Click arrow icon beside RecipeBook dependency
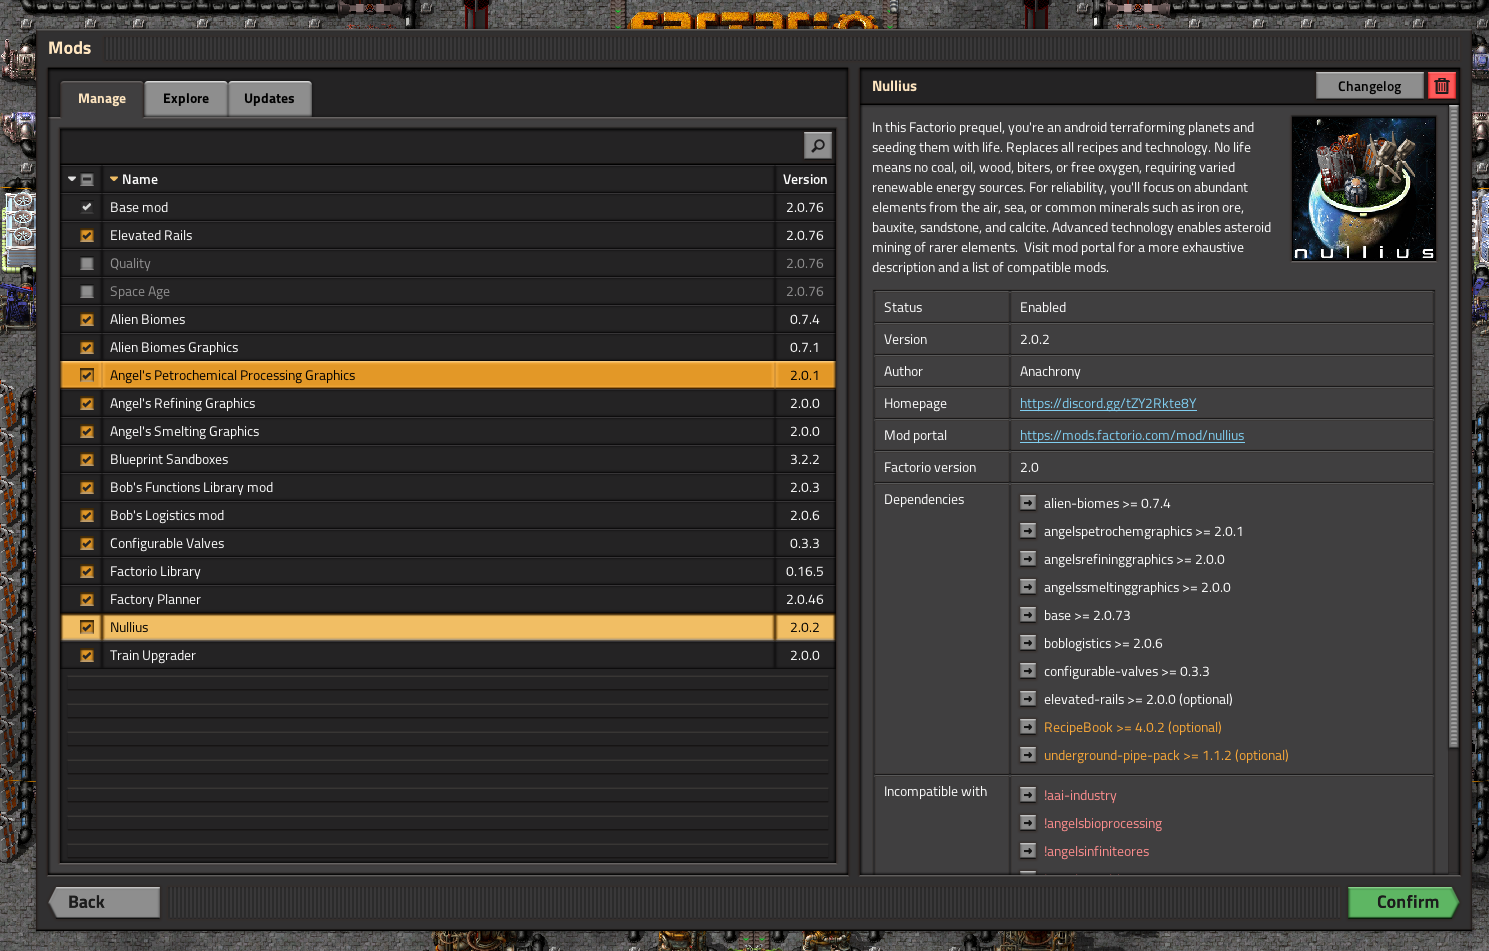 click(x=1028, y=727)
